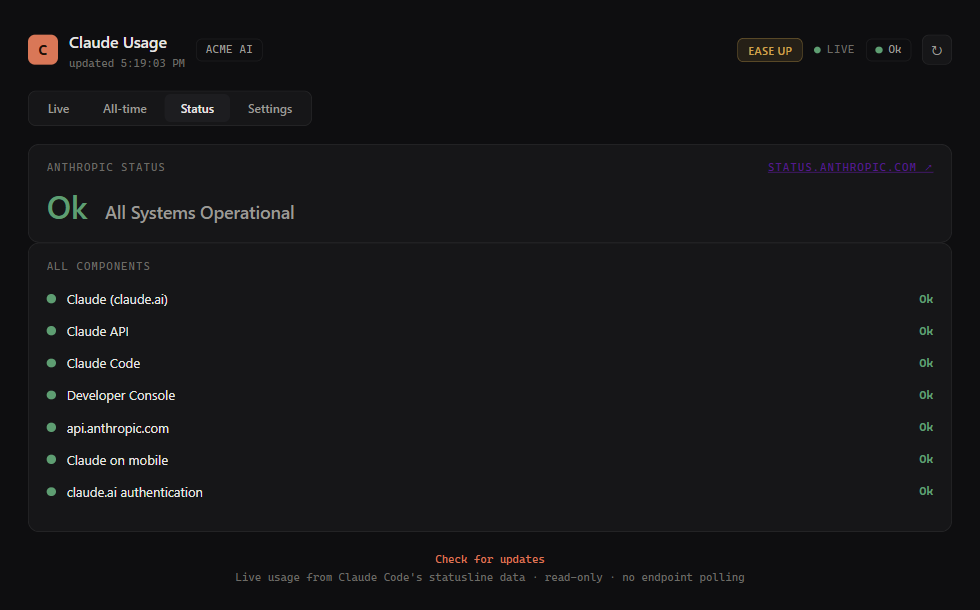Click the Claude Usage title

point(118,42)
